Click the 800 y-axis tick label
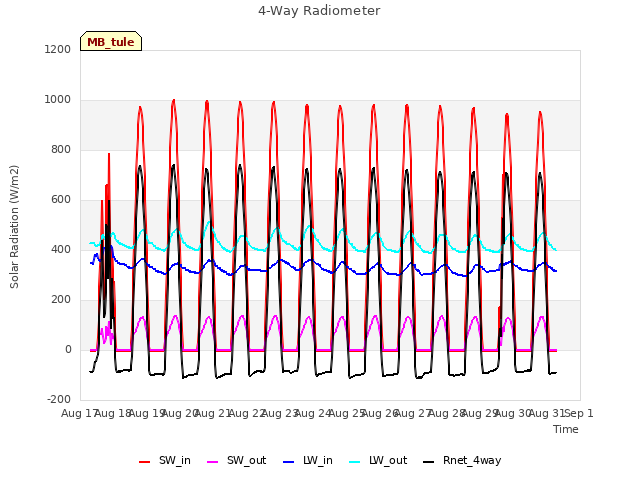The height and width of the screenshot is (480, 640). [x=61, y=150]
